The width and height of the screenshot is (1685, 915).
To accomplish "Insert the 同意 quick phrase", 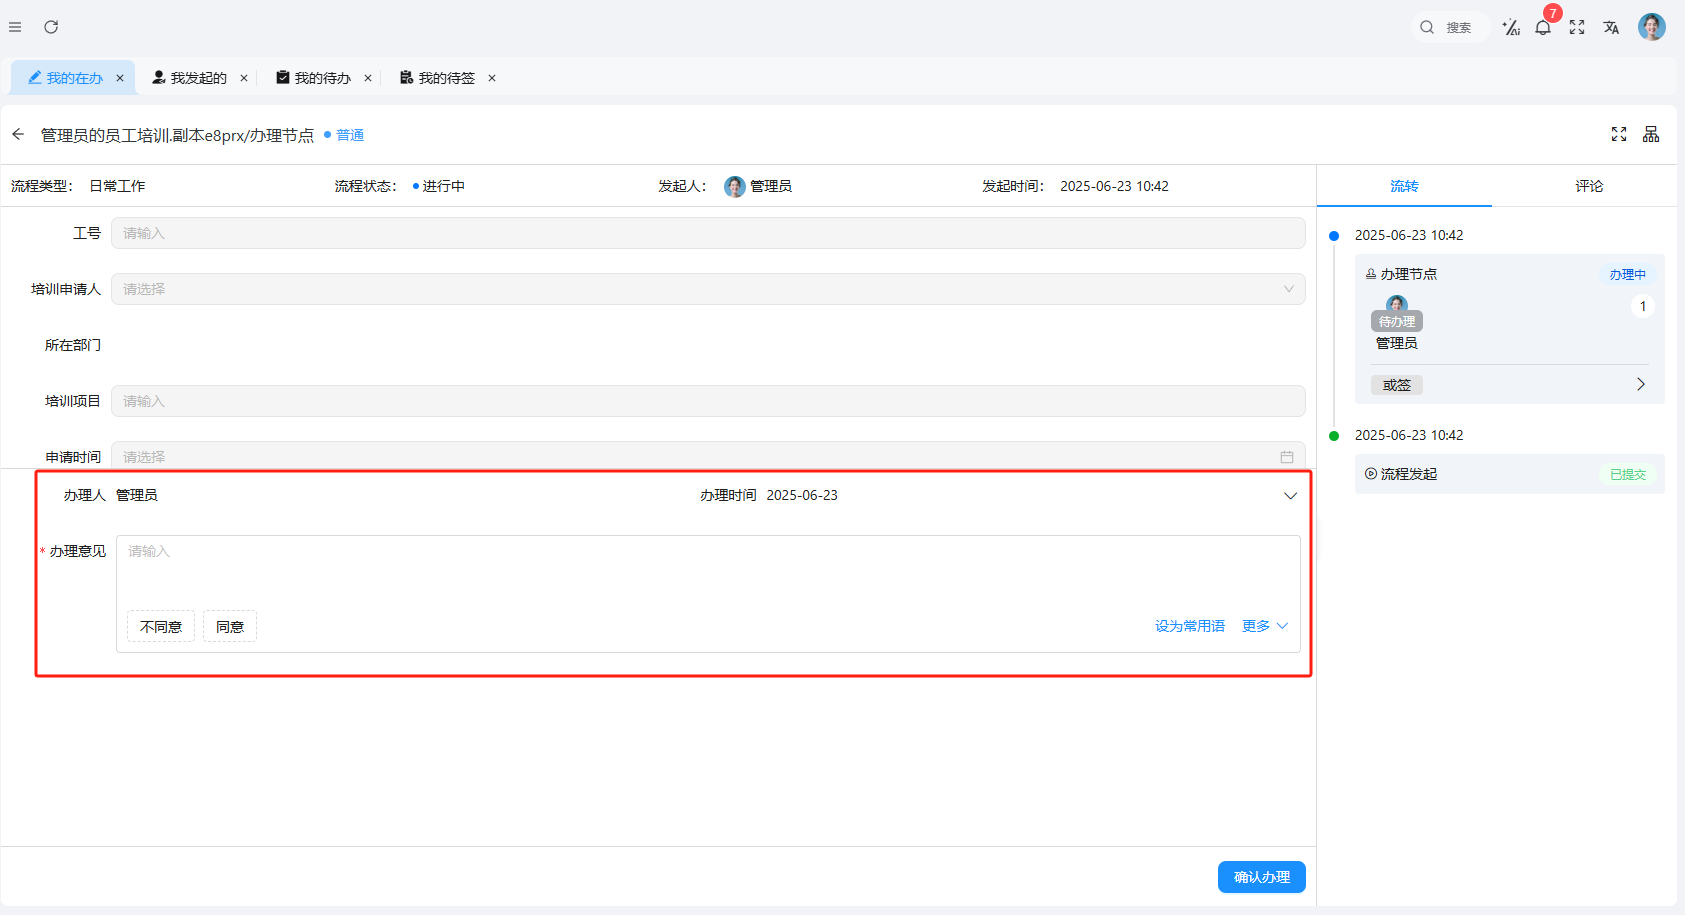I will (x=230, y=627).
